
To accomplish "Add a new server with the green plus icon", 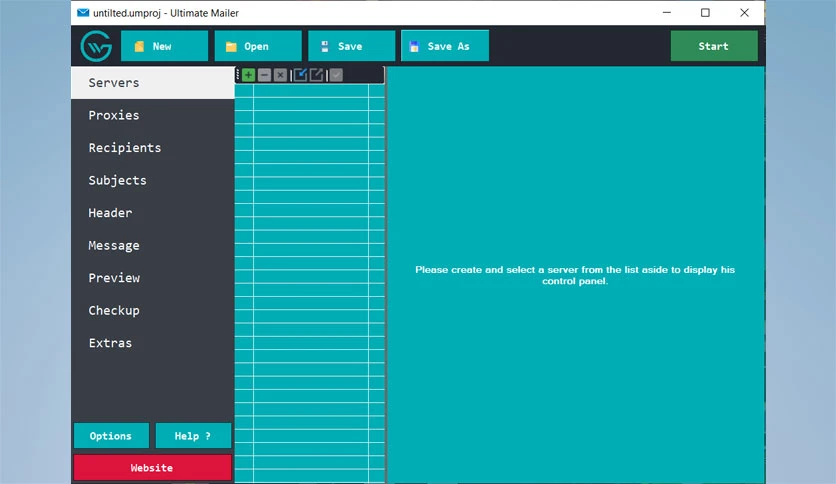I will pyautogui.click(x=248, y=75).
